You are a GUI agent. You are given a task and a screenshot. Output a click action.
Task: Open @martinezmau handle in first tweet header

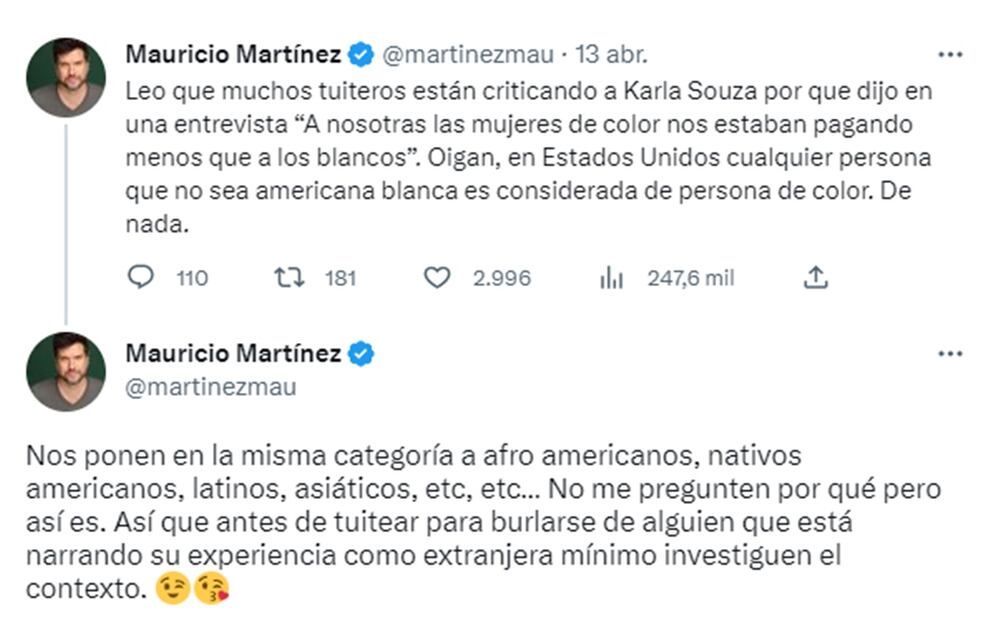coord(466,54)
